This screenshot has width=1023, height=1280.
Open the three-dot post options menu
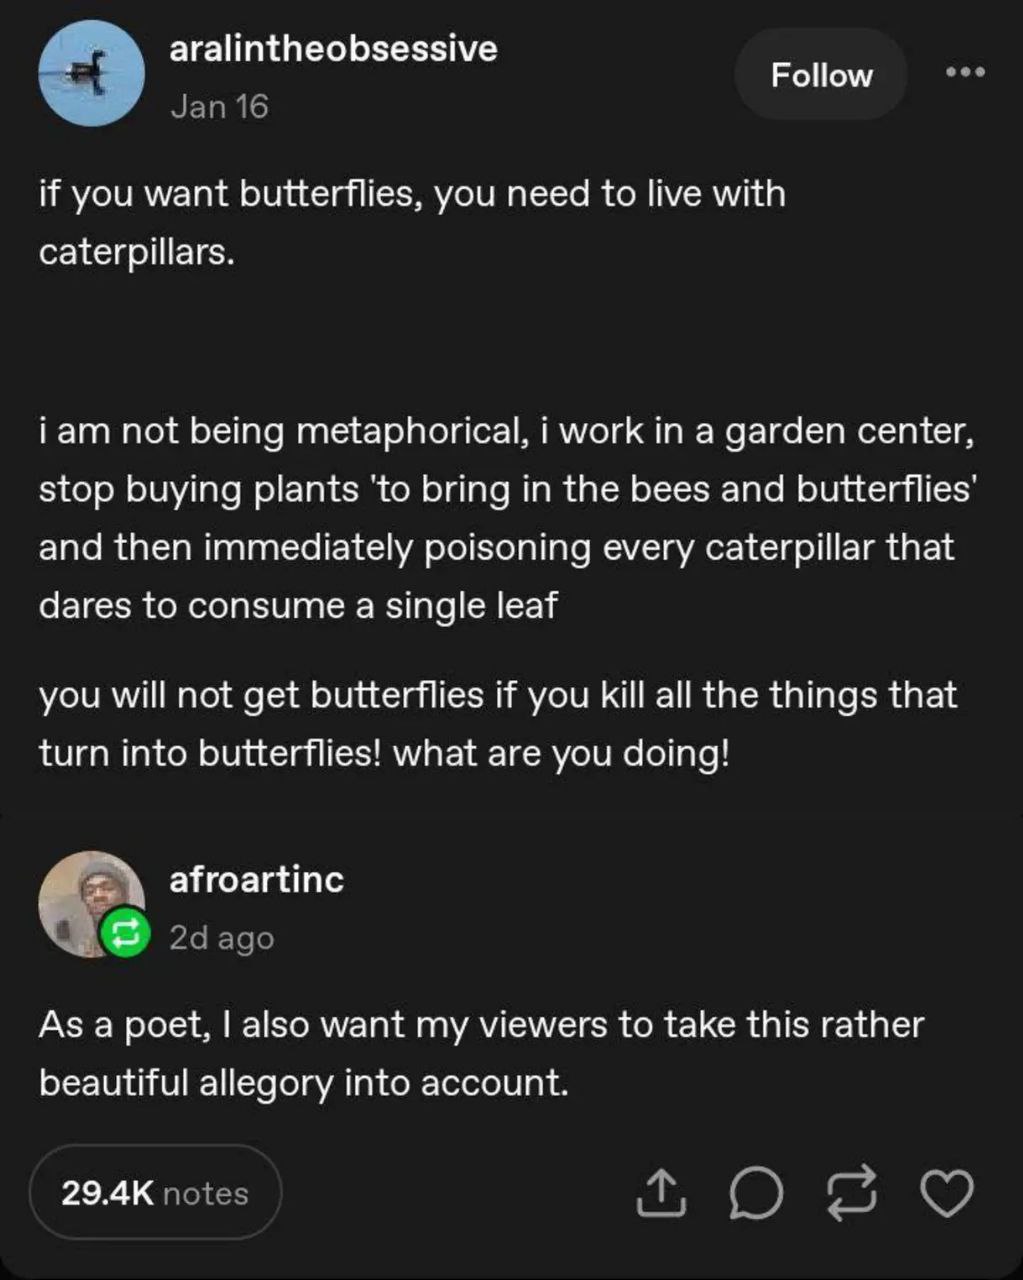point(965,72)
